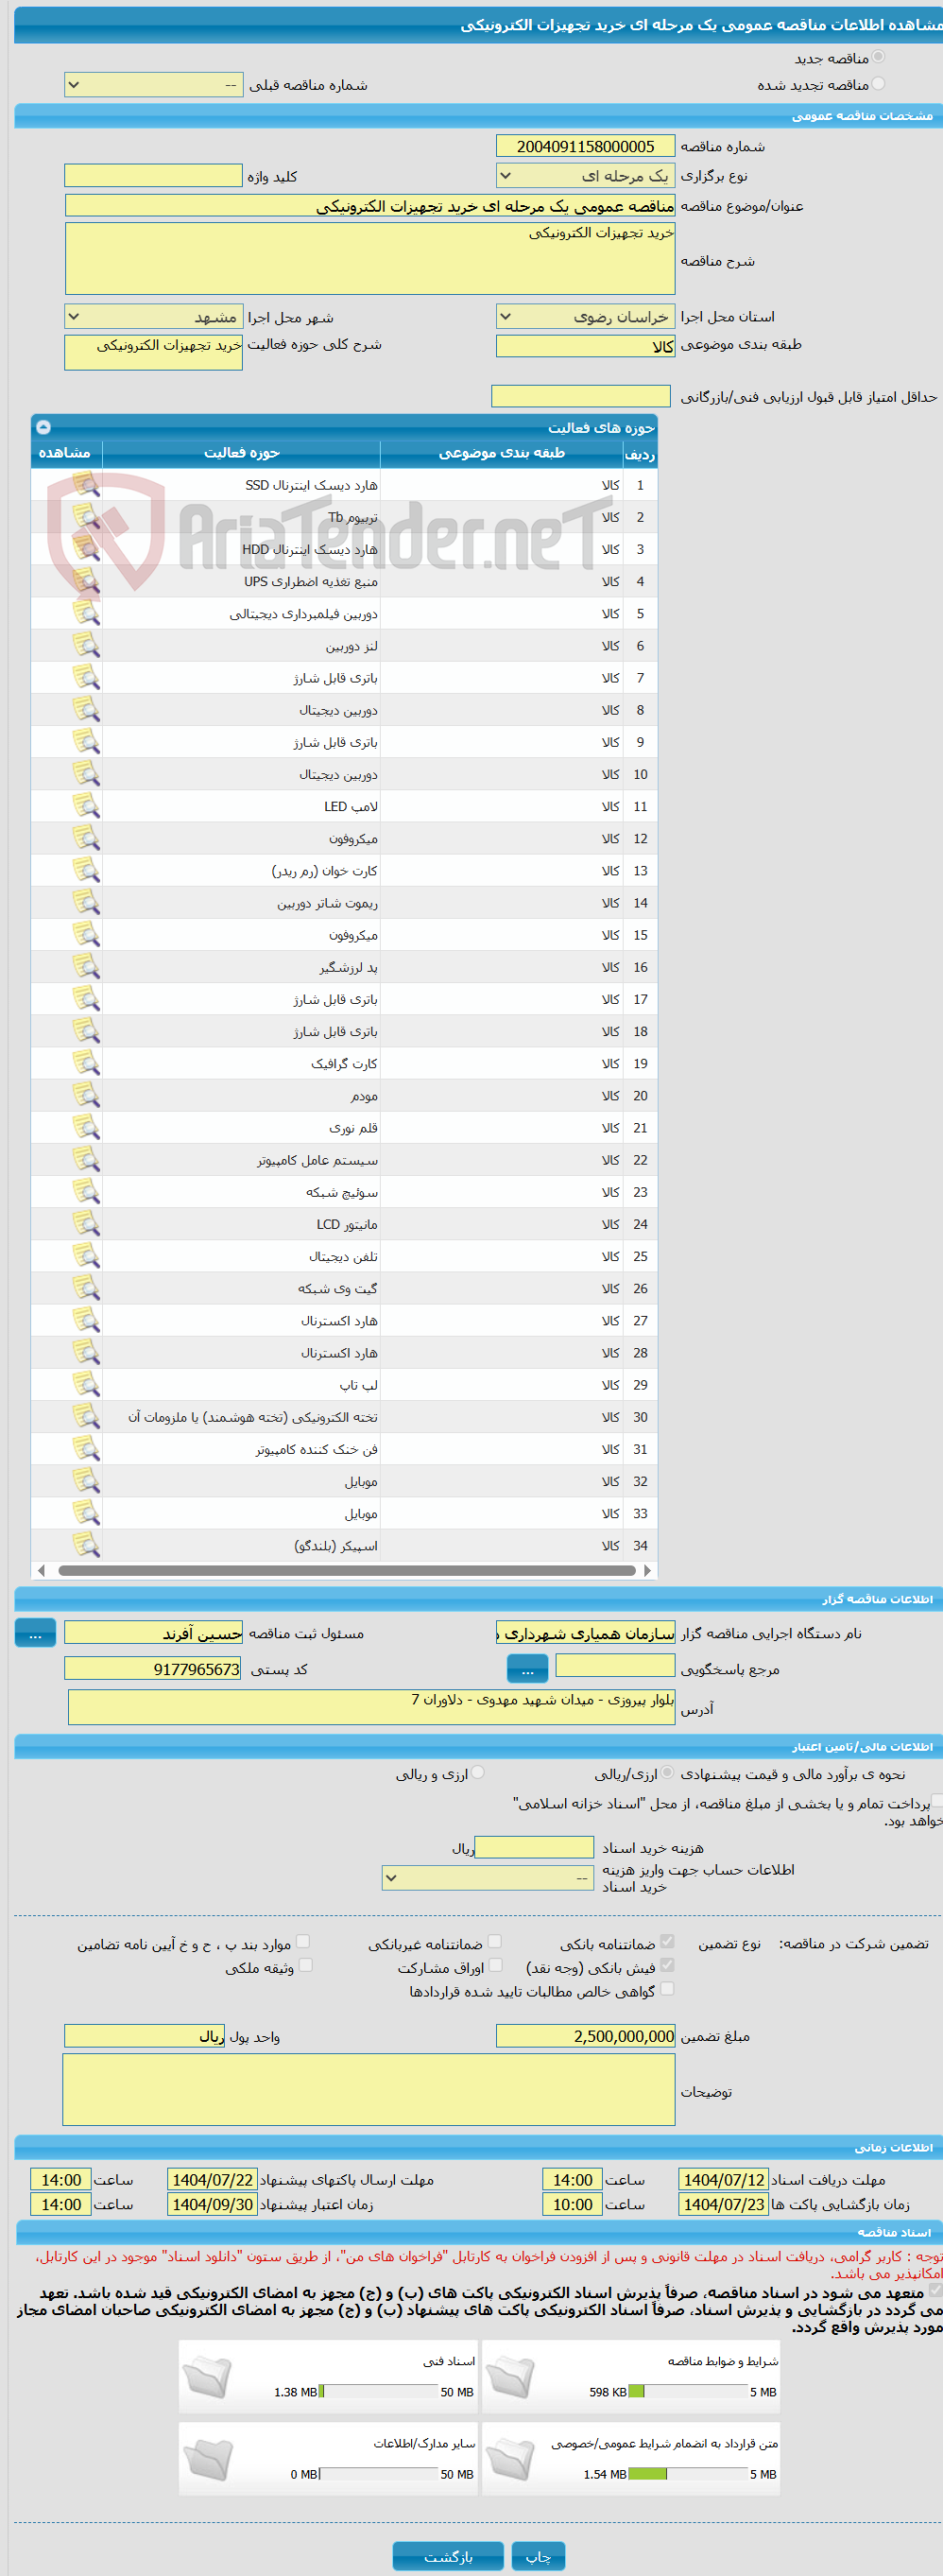Select the currency and rial radio option

pyautogui.click(x=478, y=1772)
